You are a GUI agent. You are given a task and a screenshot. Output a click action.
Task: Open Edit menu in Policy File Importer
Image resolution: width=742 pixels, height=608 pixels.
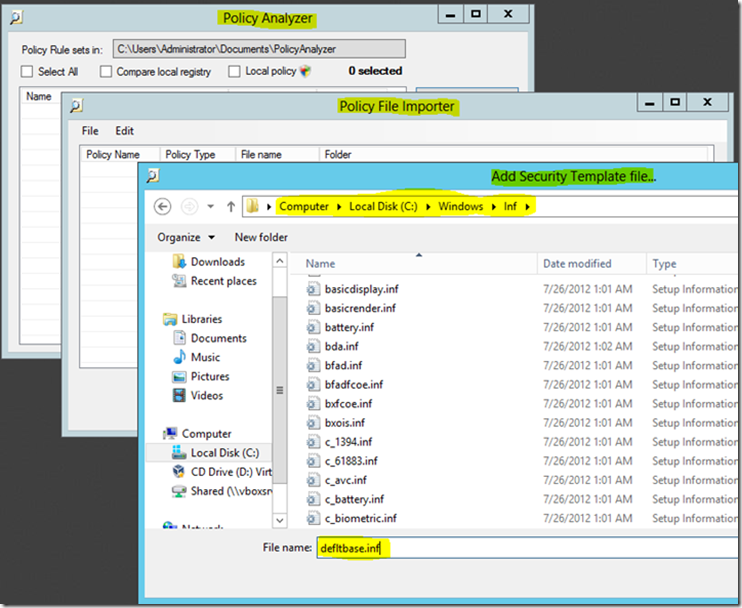[124, 131]
